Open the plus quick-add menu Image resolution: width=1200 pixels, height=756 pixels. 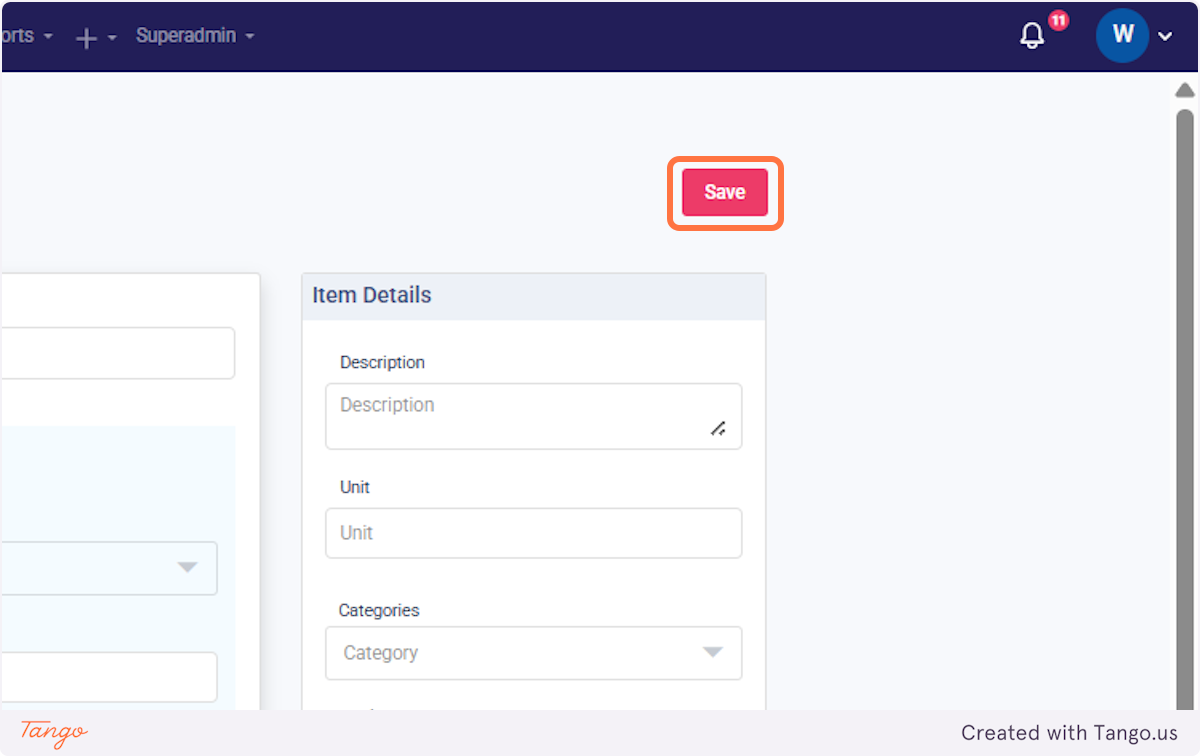pos(96,37)
